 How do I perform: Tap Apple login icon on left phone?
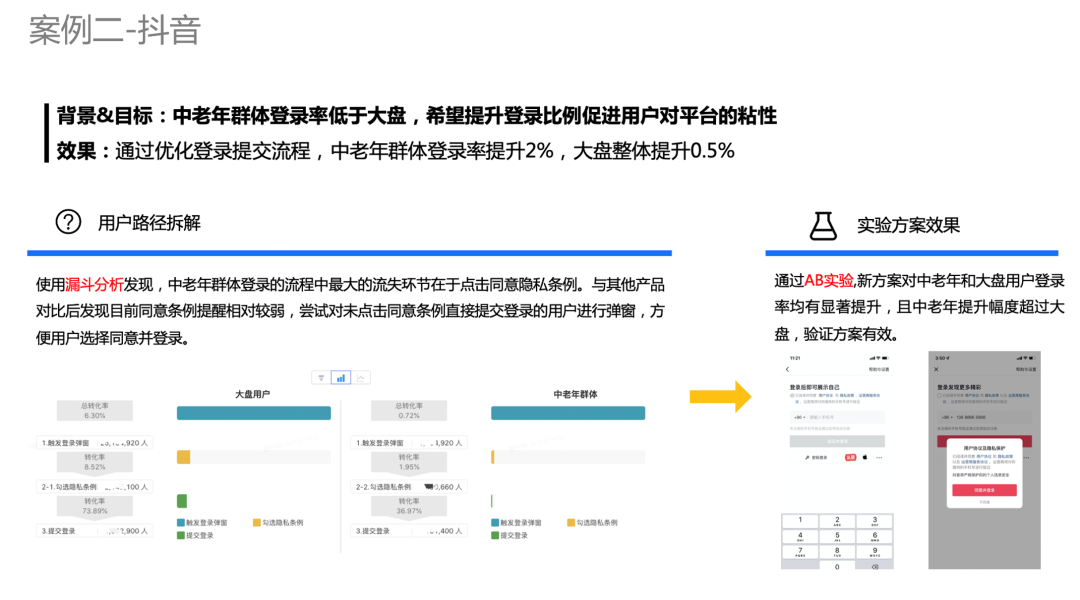coord(865,457)
